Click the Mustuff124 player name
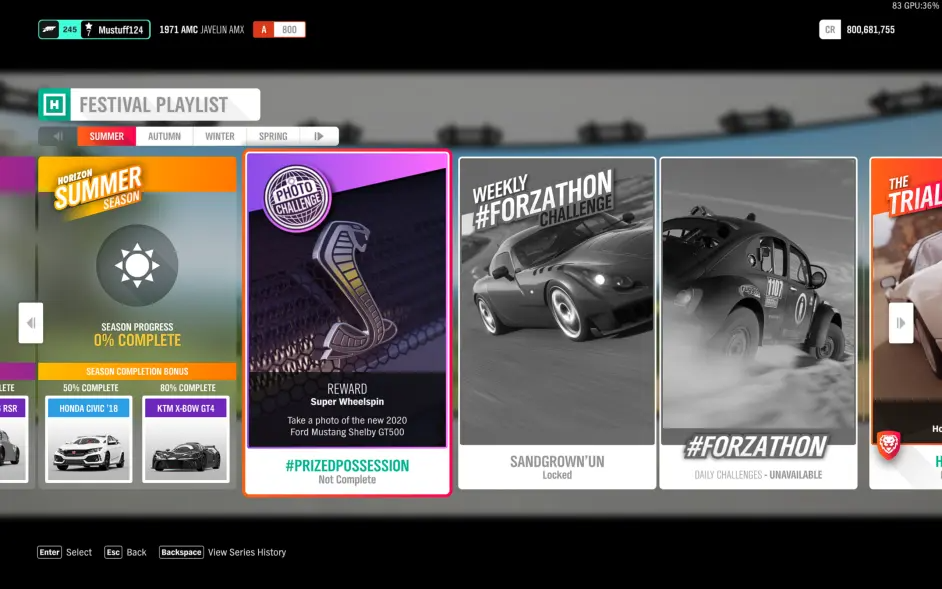 pos(121,29)
